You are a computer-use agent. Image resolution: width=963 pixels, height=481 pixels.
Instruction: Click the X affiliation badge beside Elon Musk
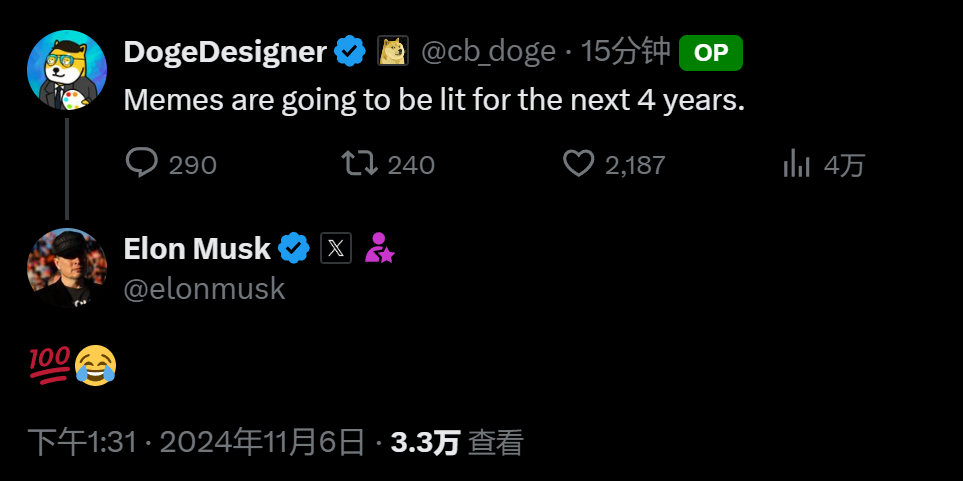(x=336, y=248)
